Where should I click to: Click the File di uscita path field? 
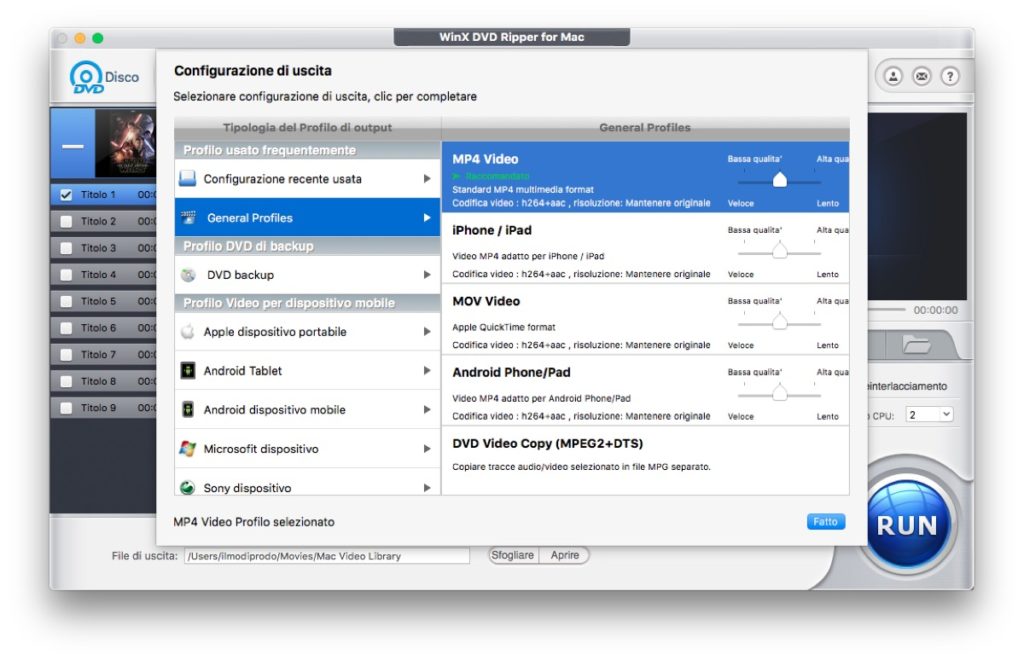pyautogui.click(x=327, y=556)
